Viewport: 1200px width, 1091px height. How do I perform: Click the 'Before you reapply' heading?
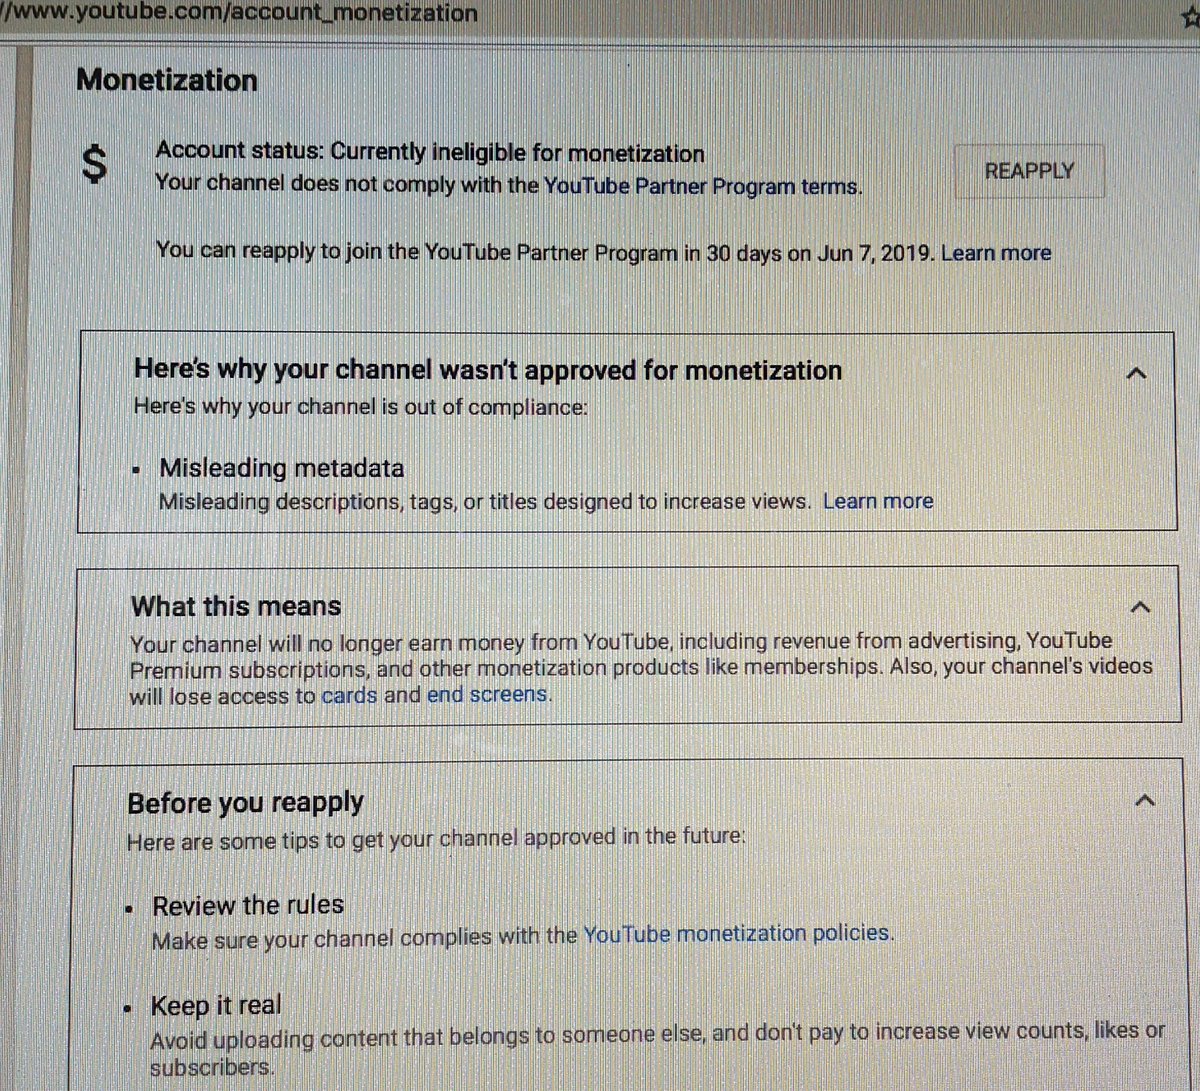point(245,803)
